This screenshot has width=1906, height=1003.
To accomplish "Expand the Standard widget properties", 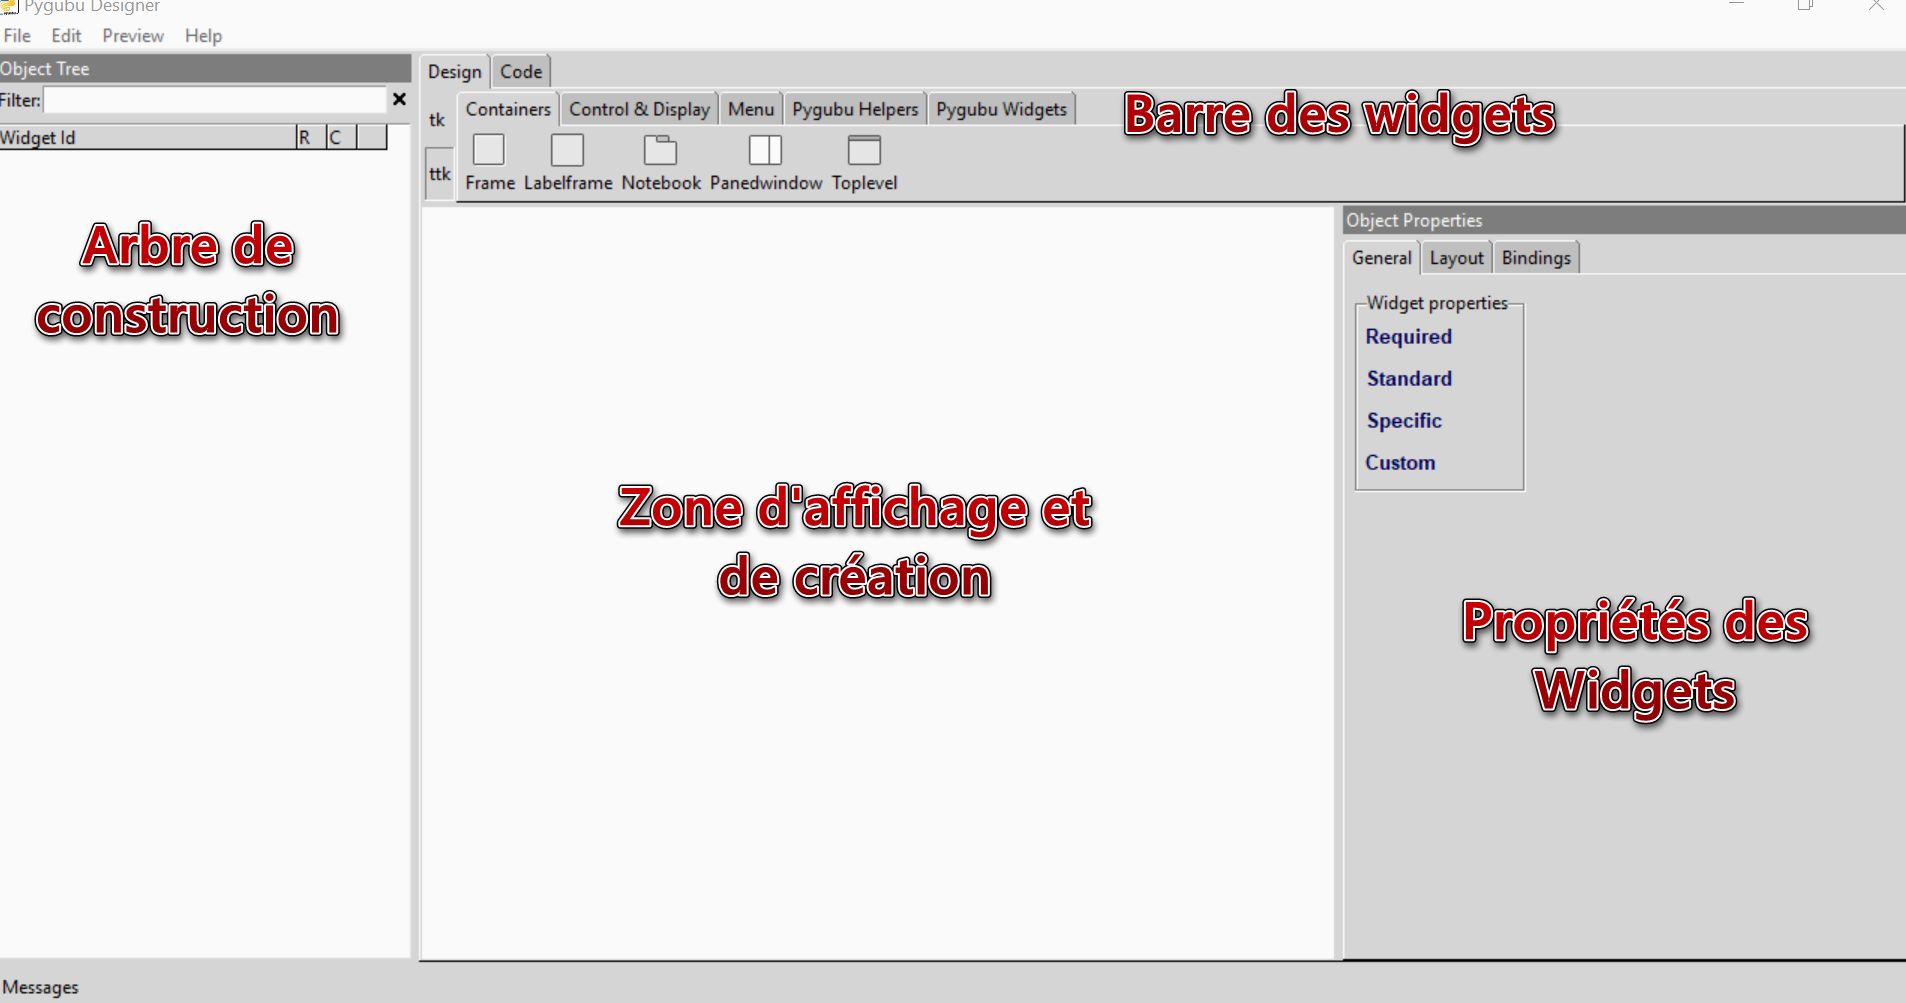I will point(1409,378).
